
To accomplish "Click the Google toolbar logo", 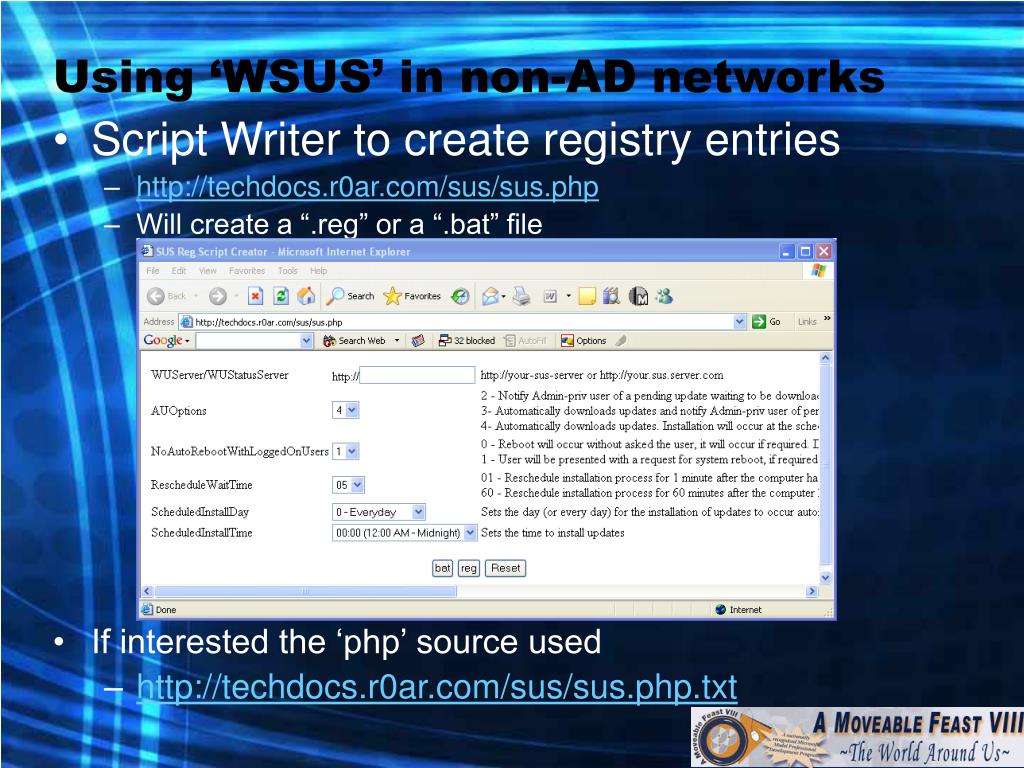I will (163, 340).
